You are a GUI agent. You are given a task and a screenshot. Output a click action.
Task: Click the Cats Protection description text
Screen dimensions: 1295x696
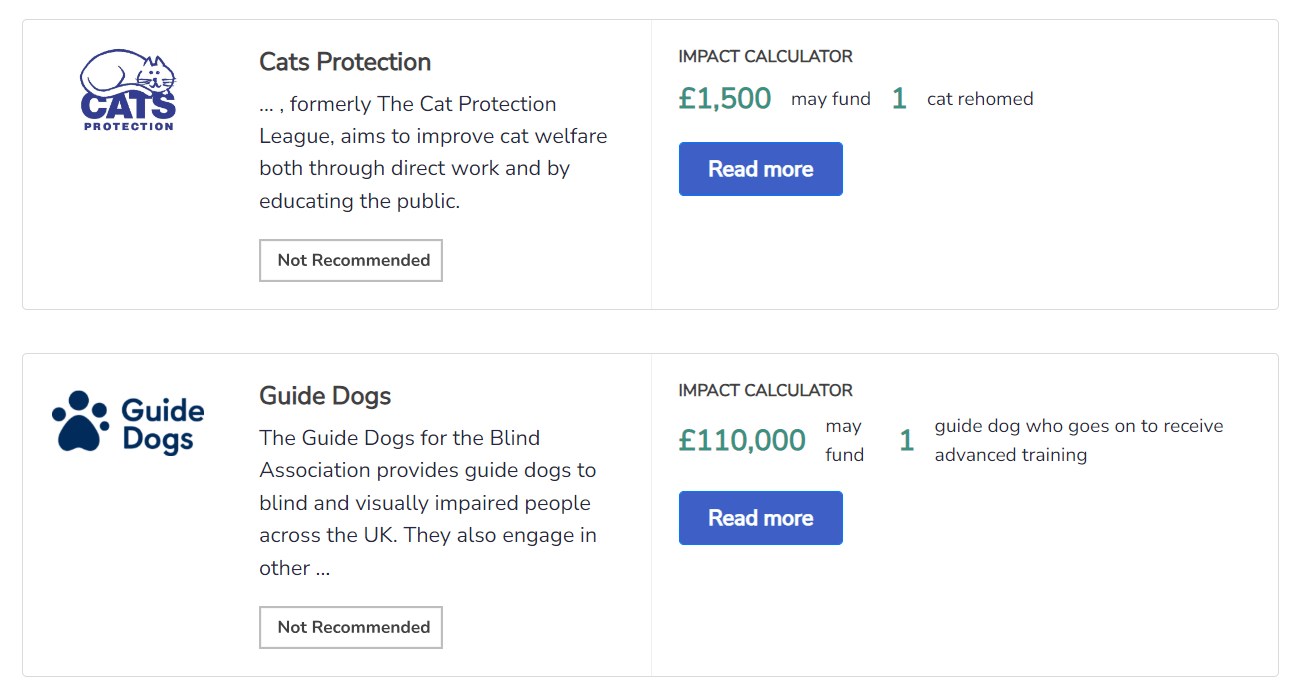[432, 152]
